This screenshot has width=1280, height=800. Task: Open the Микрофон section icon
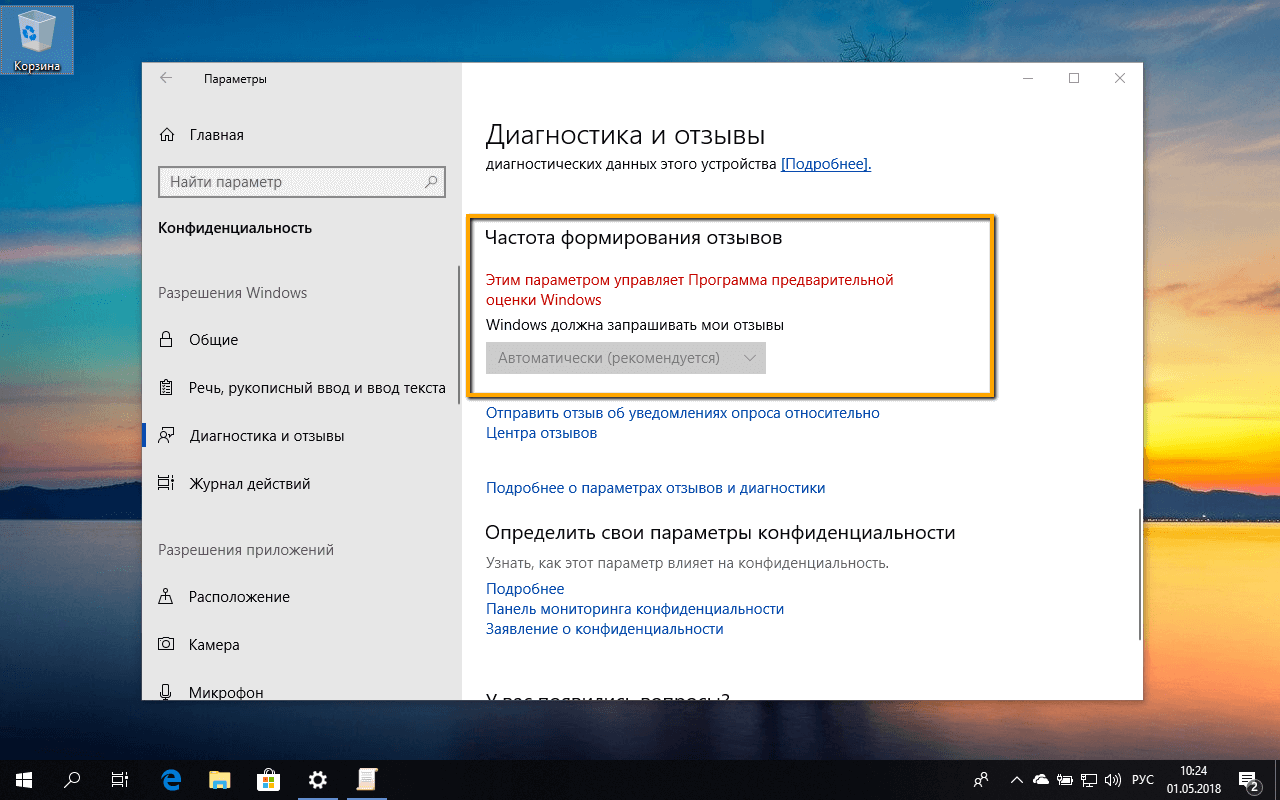pos(165,691)
